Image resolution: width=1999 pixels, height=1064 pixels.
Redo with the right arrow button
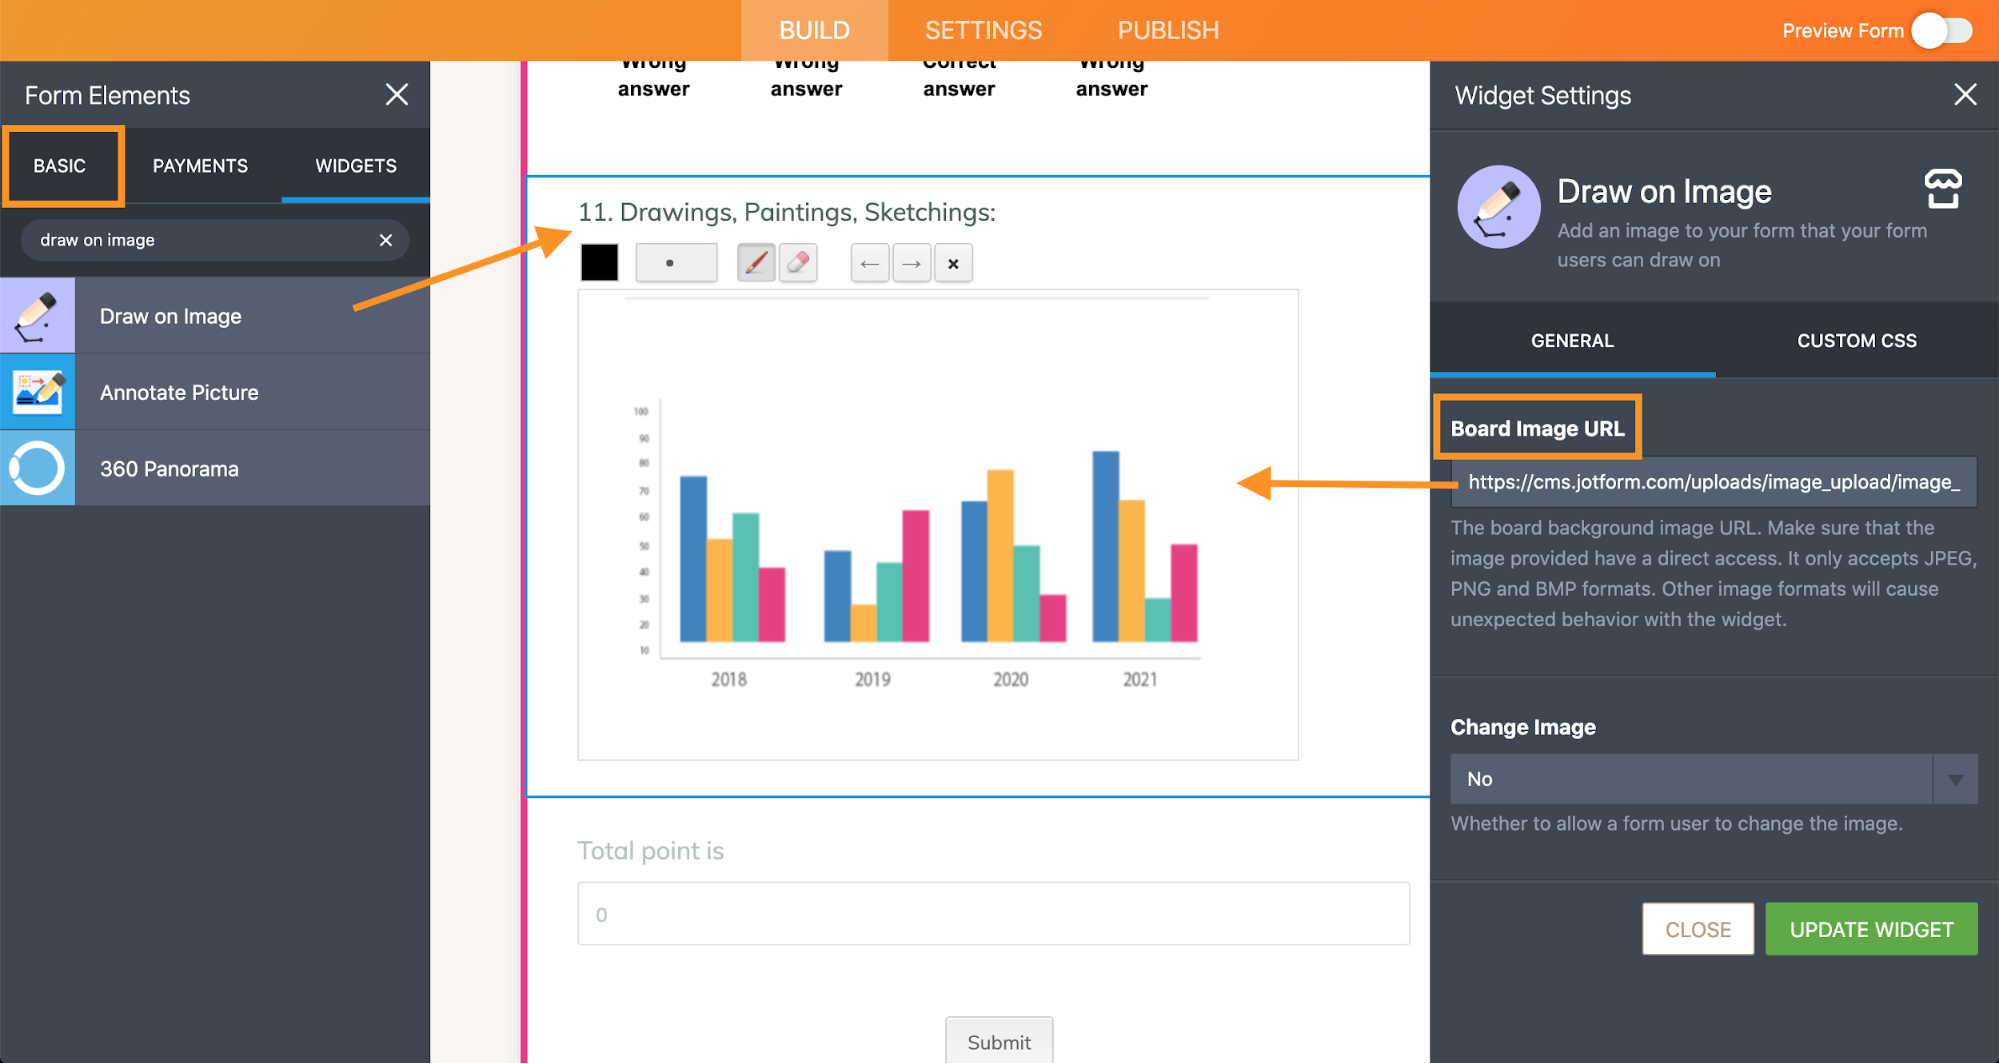tap(912, 264)
